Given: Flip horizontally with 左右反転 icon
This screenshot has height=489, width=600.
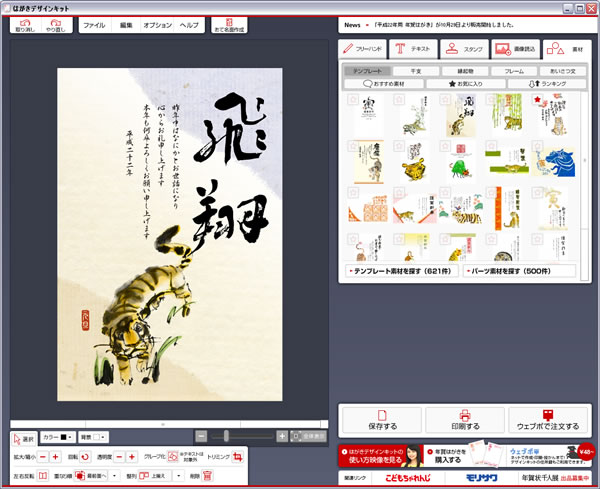Looking at the screenshot, I should point(43,476).
